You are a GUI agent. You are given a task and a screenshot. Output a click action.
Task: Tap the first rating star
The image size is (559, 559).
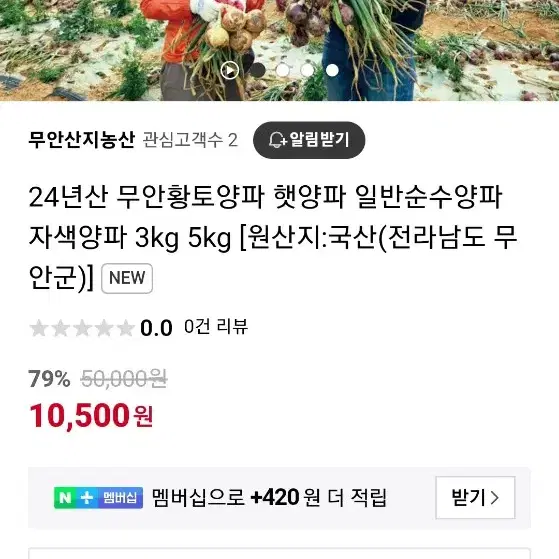coord(39,328)
